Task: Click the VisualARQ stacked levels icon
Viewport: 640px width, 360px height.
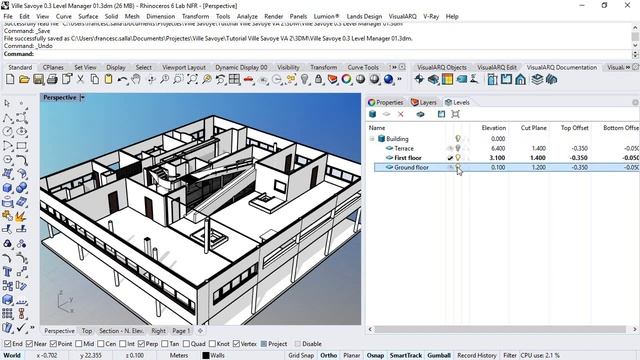Action: tap(537, 79)
